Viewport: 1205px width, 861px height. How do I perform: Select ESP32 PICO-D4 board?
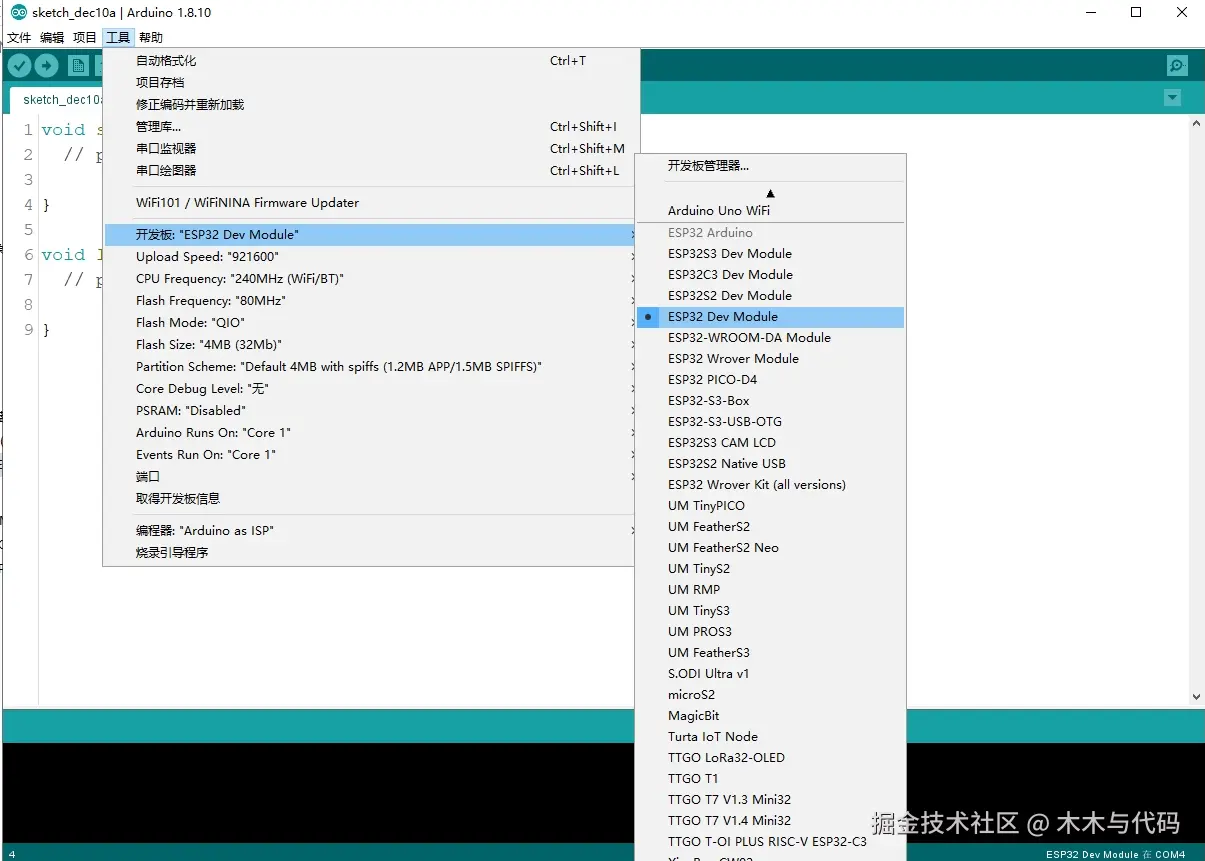(x=770, y=380)
